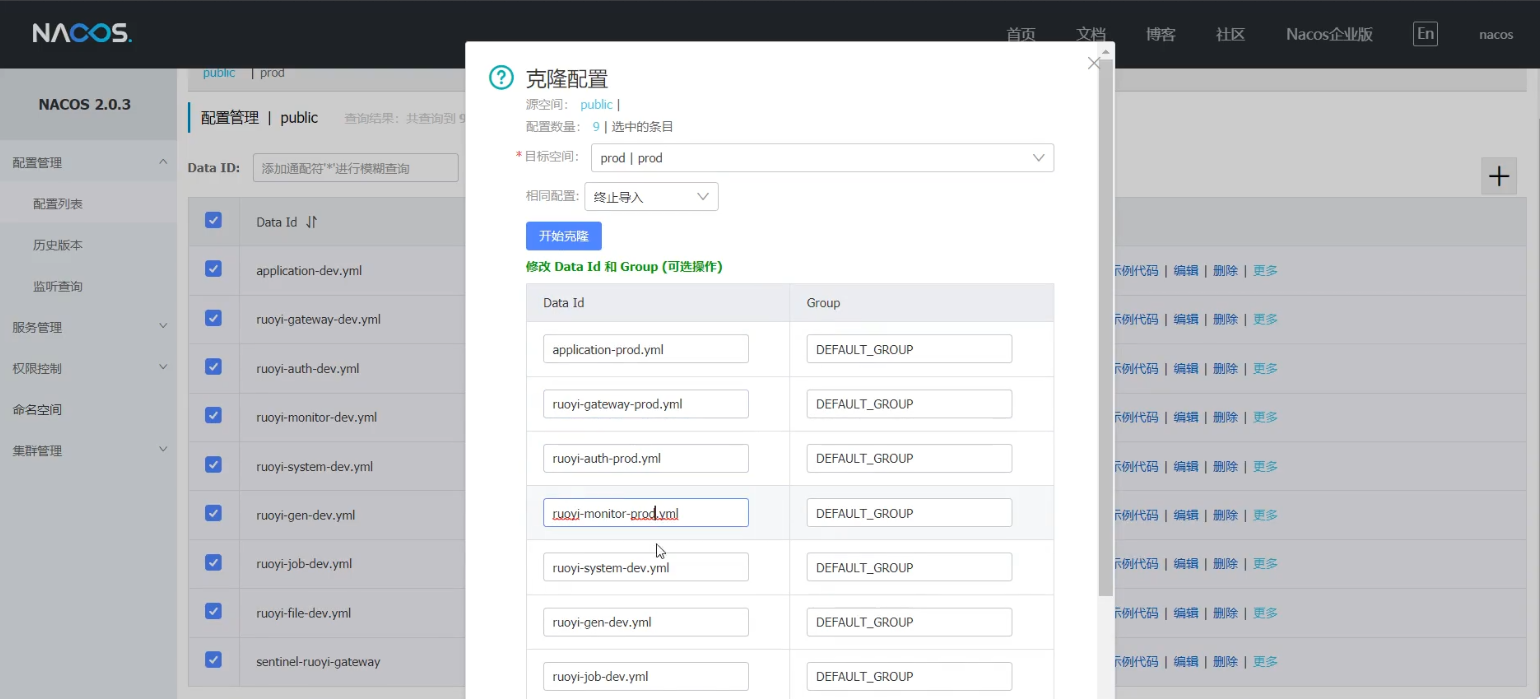Click the ruoyi-monitor-prod.yml Data Id field
Viewport: 1540px width, 699px height.
click(x=646, y=513)
